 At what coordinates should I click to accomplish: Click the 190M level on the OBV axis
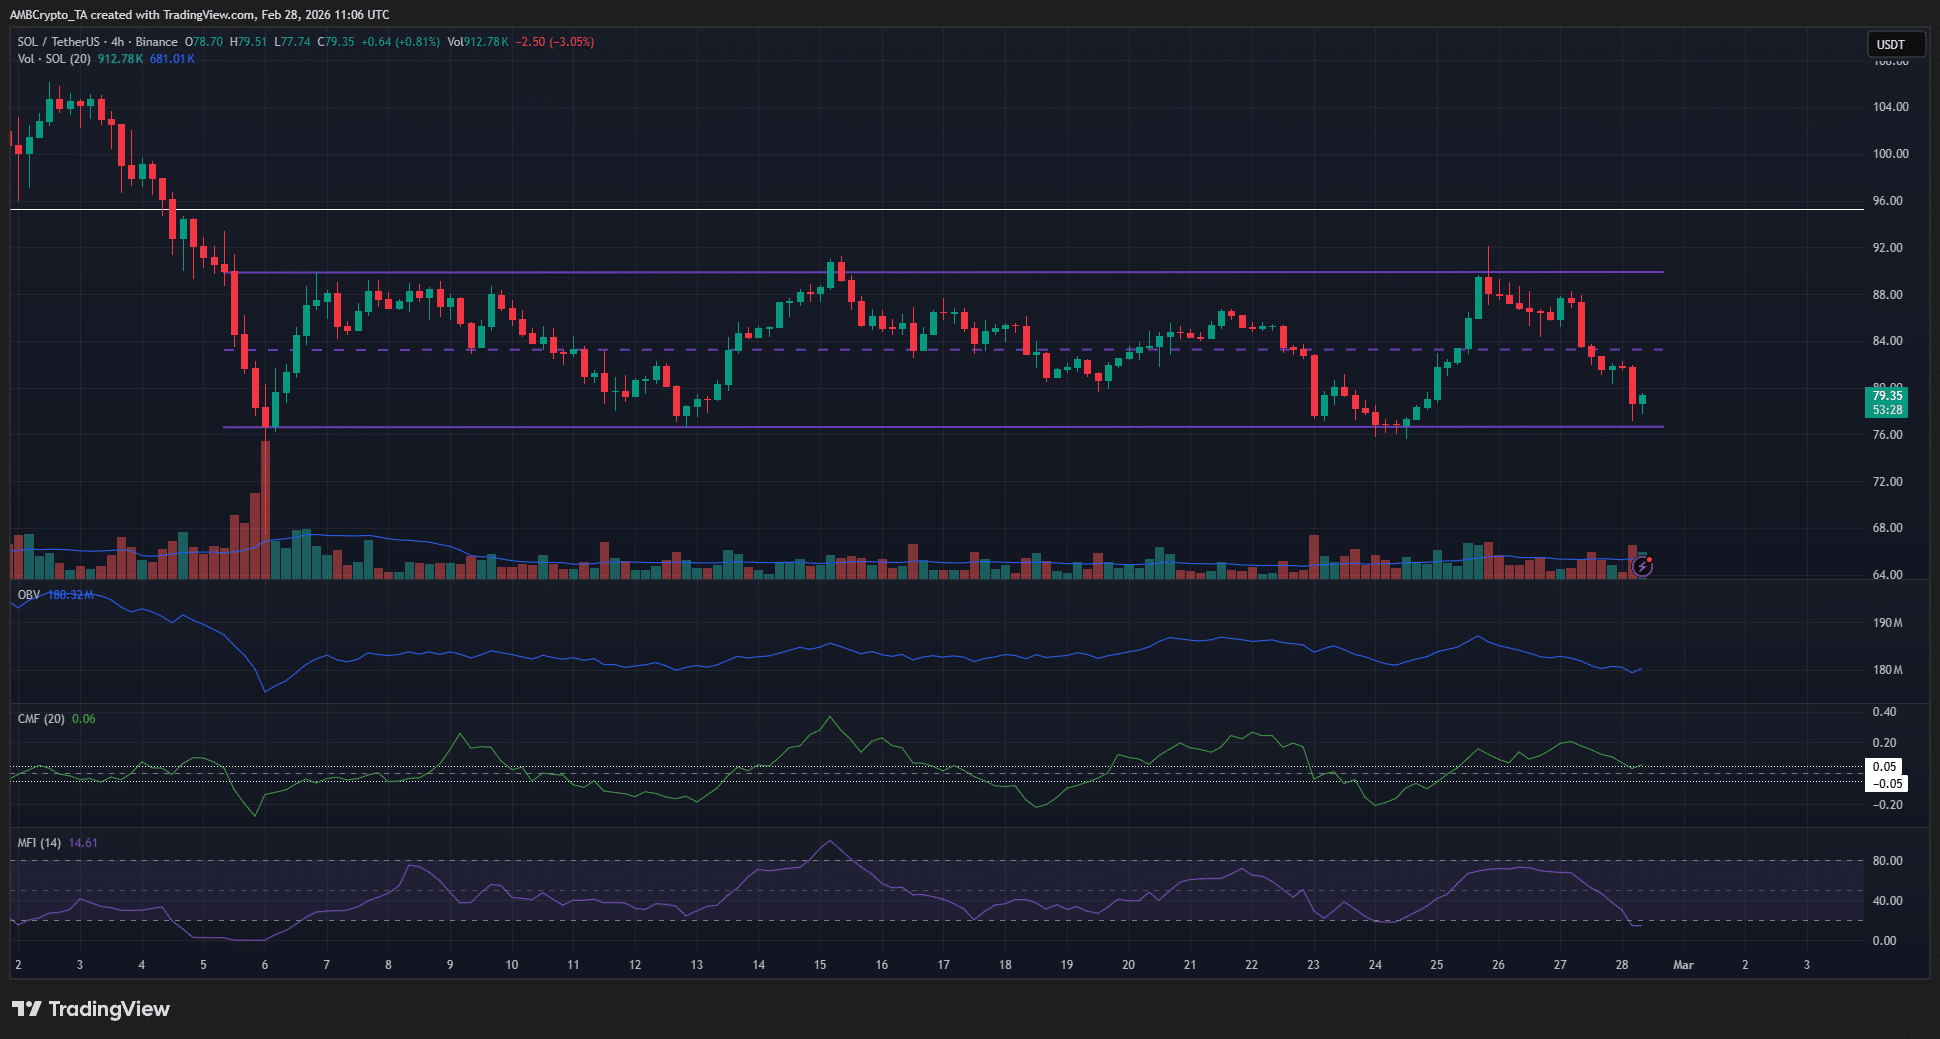pos(1888,623)
